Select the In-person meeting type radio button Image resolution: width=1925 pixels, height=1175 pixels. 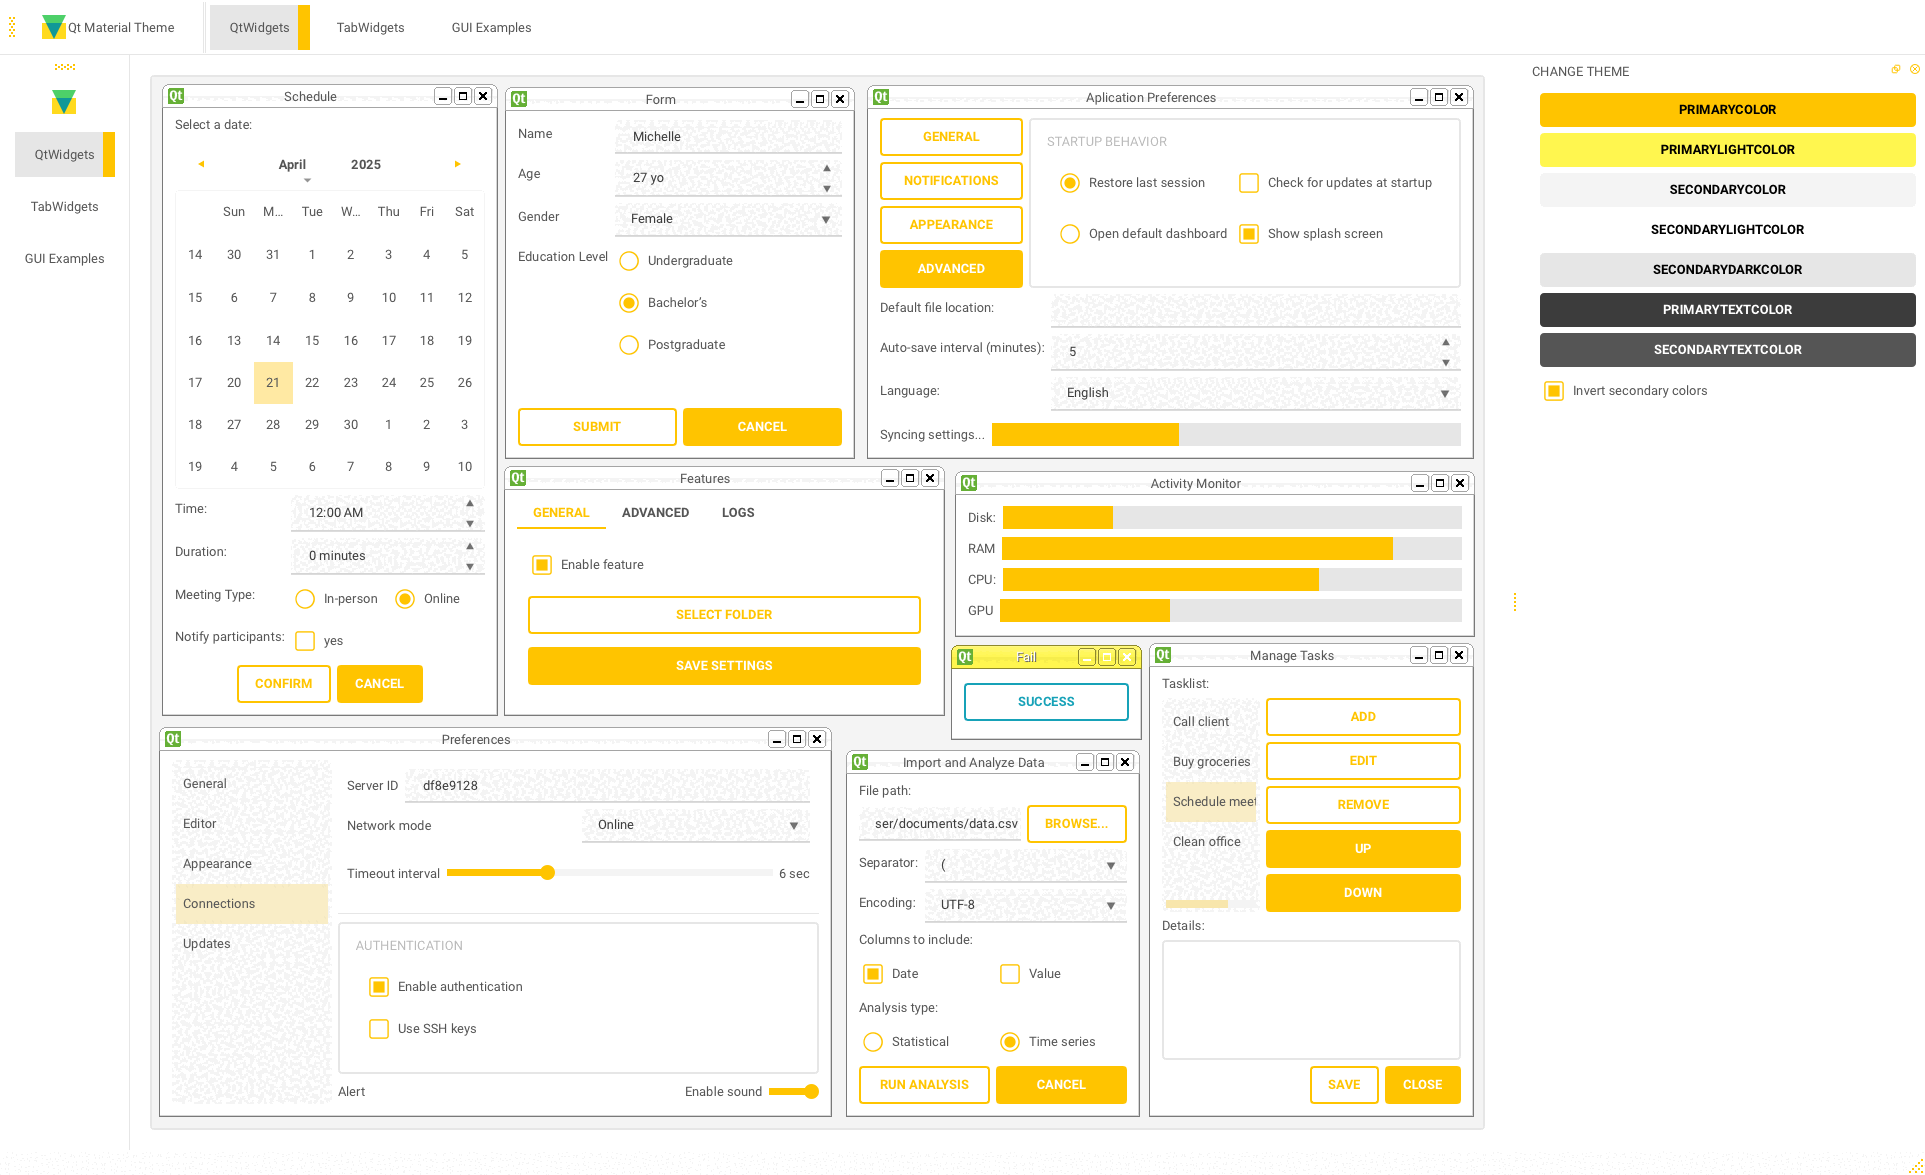coord(305,598)
